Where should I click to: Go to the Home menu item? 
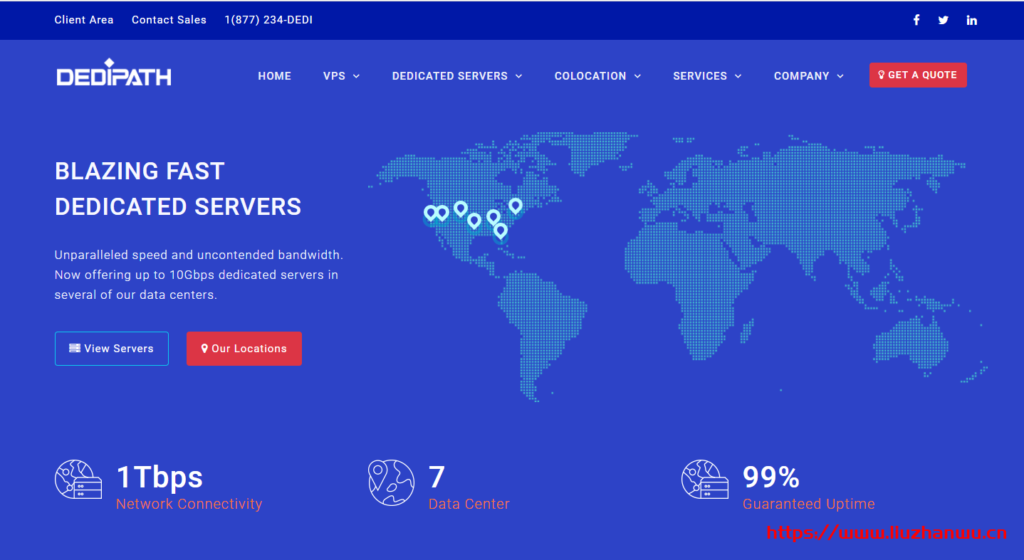coord(274,76)
